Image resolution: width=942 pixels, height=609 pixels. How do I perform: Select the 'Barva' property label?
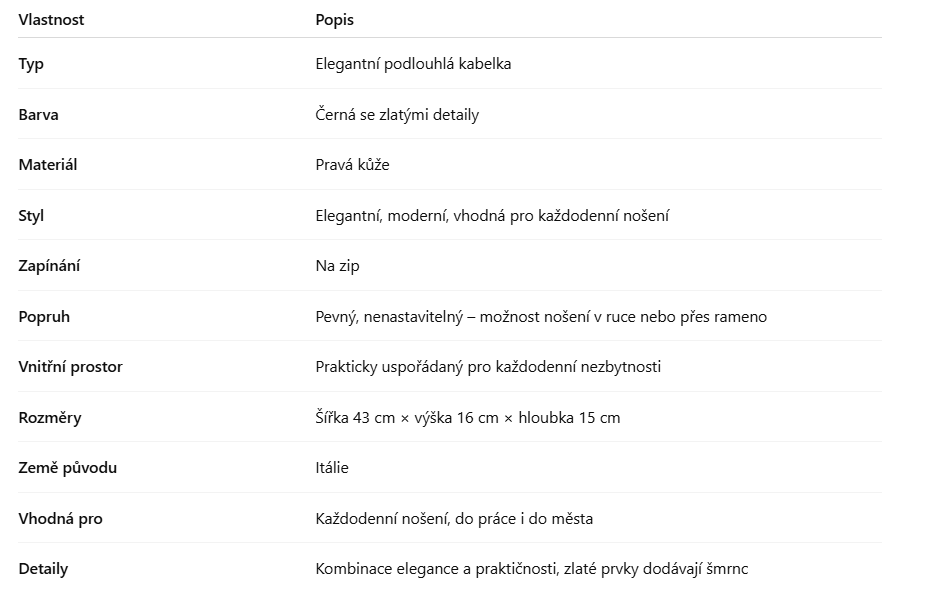[38, 115]
